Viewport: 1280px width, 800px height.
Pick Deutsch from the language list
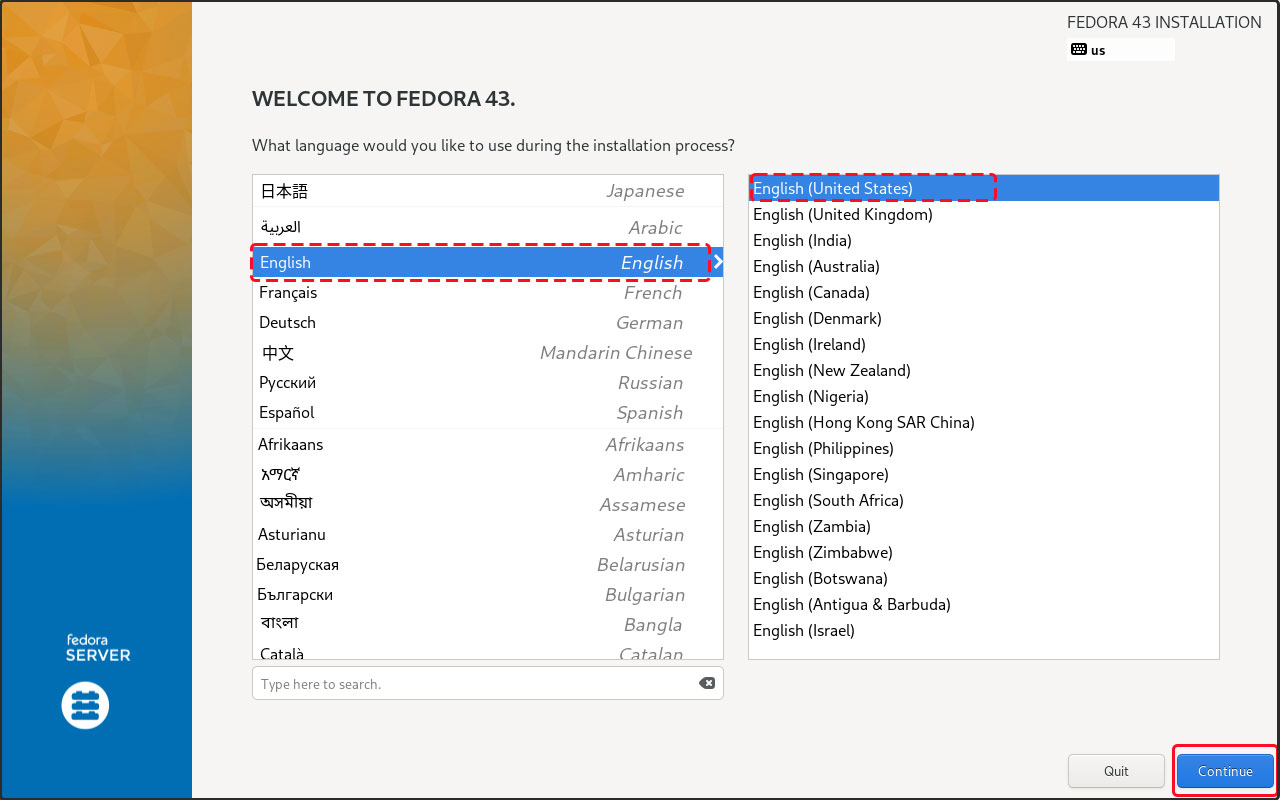(x=487, y=323)
